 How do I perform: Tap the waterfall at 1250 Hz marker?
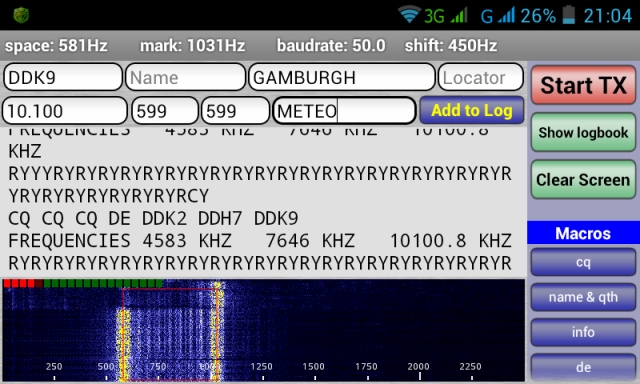click(x=261, y=366)
